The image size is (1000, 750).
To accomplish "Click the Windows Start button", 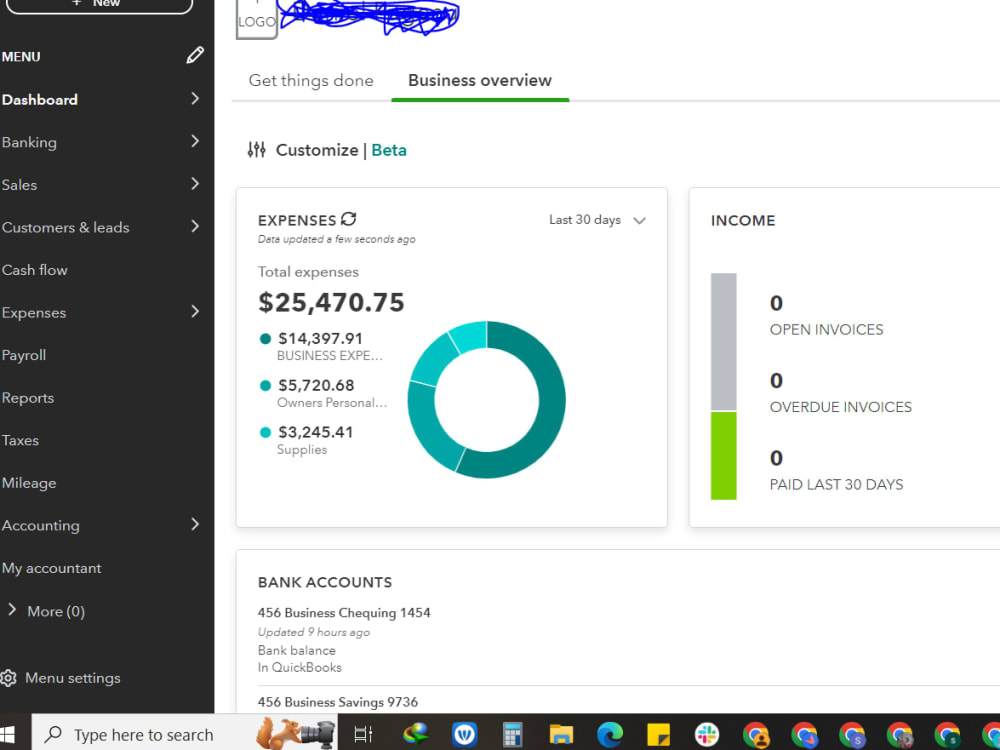I will coord(10,733).
